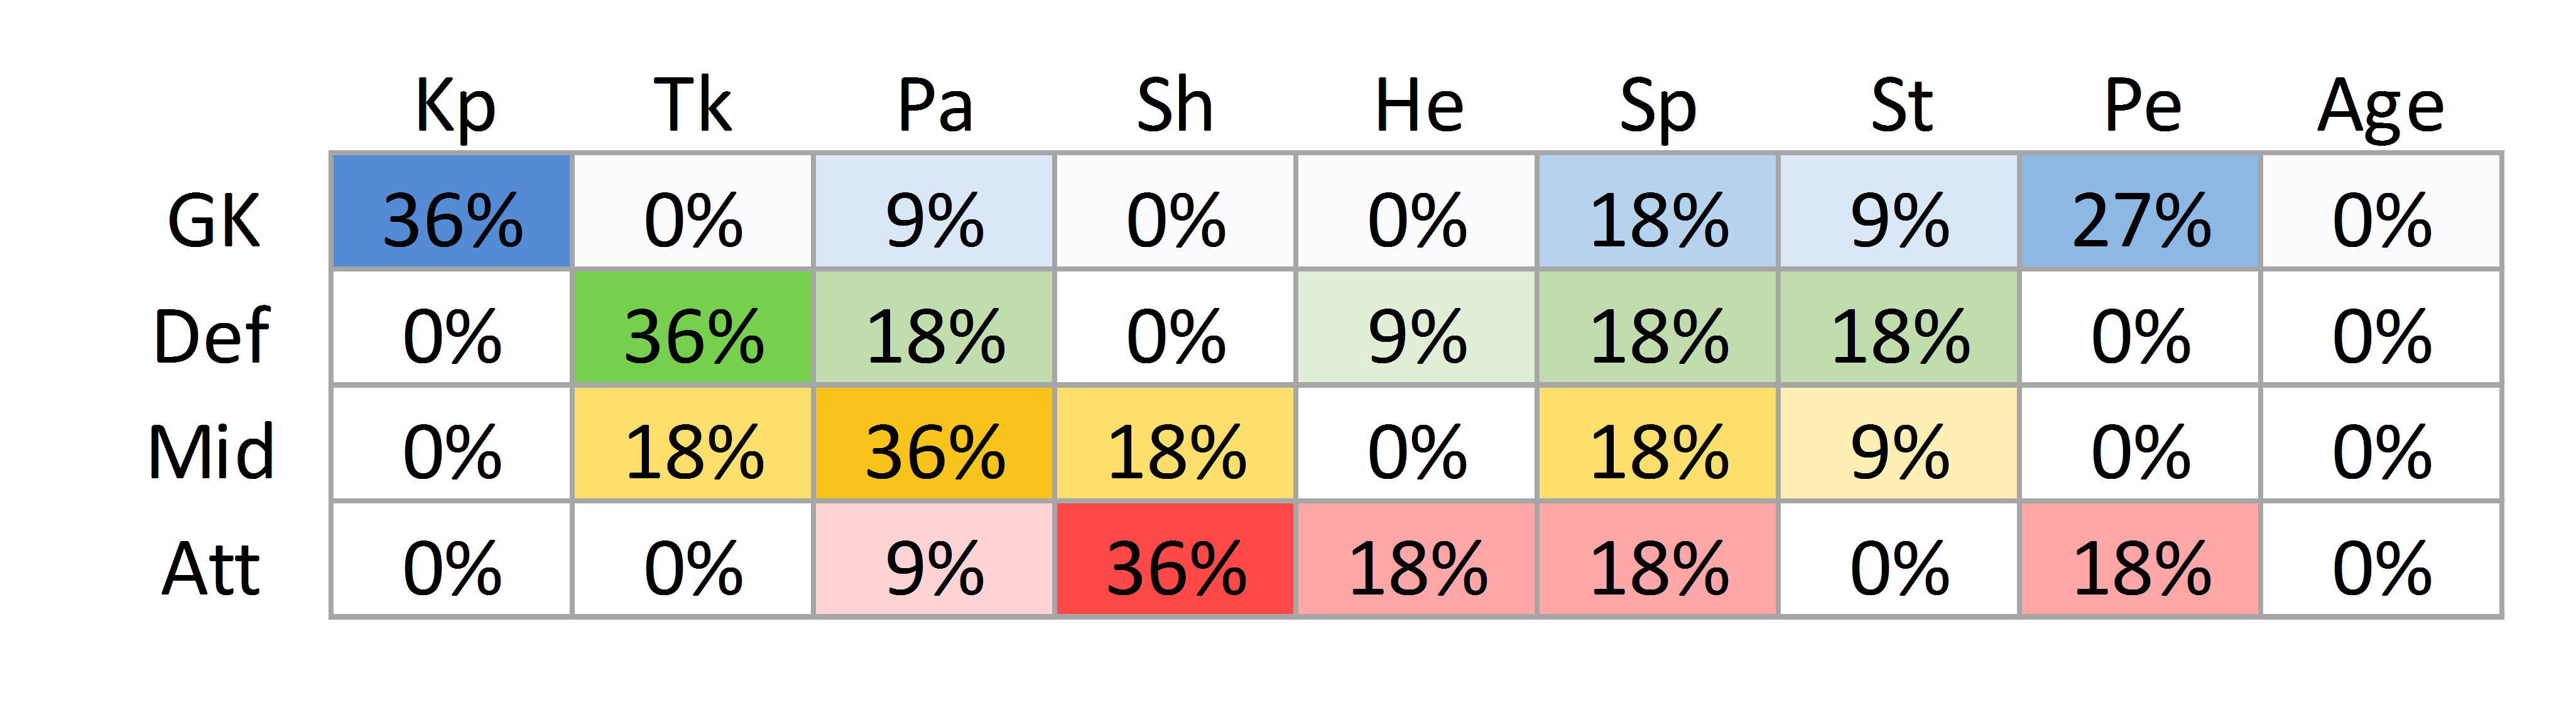Click the Tk column header
The image size is (2576, 707).
tap(692, 105)
